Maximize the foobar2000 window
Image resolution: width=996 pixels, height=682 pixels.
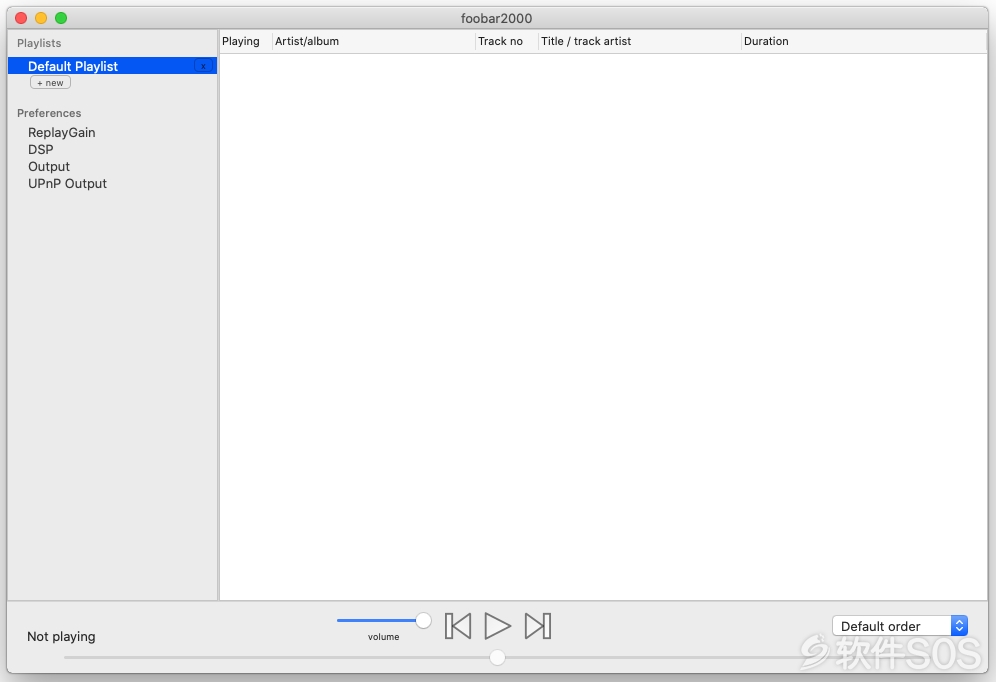[61, 18]
